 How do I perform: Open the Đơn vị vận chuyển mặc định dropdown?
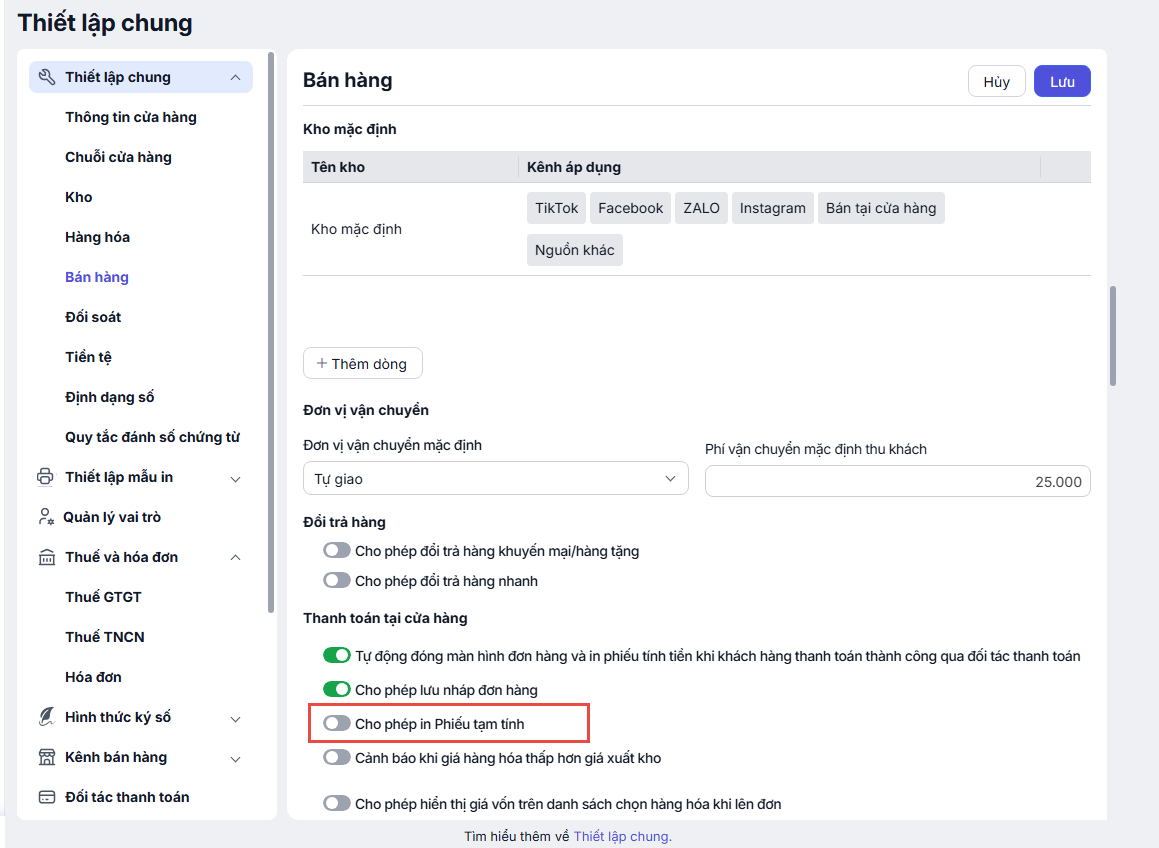tap(495, 479)
